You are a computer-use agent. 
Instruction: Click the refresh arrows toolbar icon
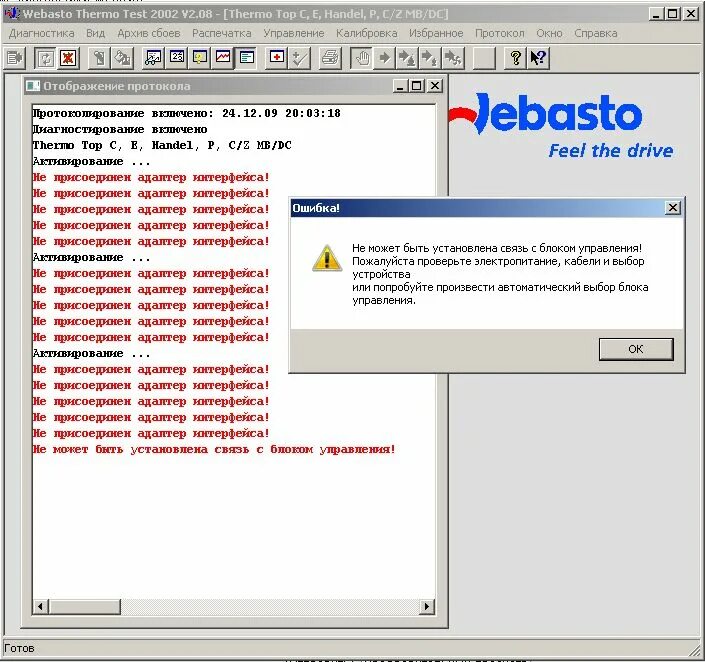pyautogui.click(x=45, y=58)
